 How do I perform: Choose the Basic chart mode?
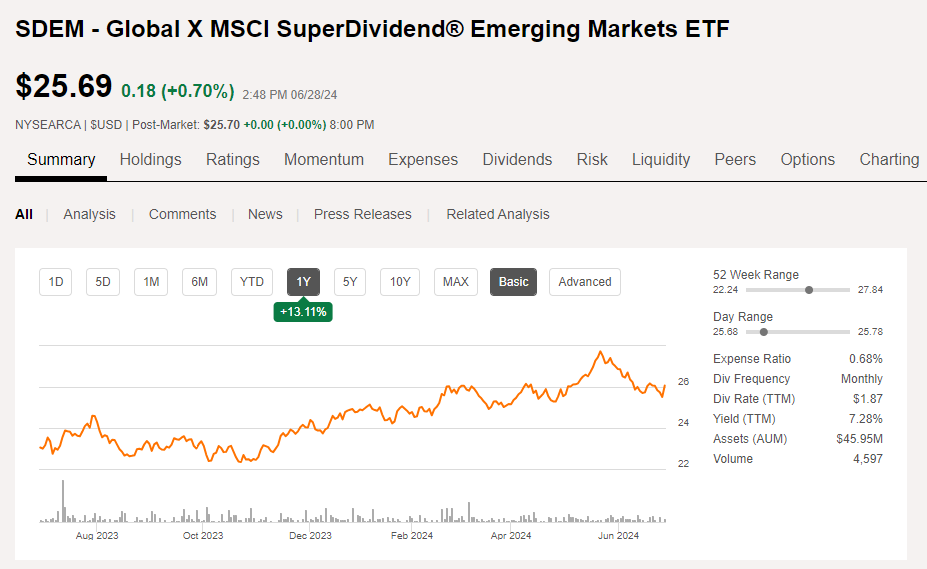click(513, 282)
